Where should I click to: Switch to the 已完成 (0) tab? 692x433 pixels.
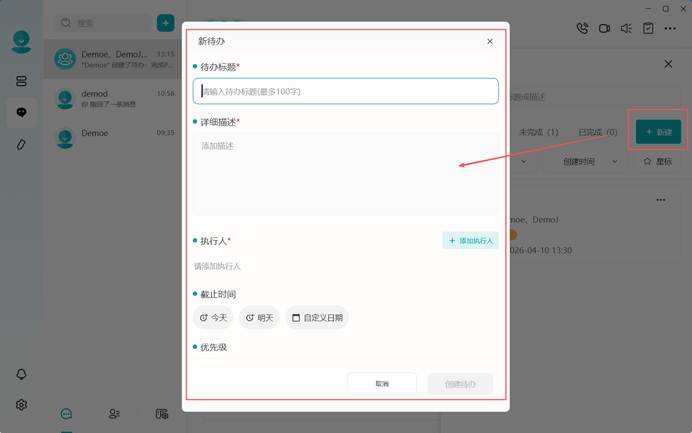pos(598,132)
